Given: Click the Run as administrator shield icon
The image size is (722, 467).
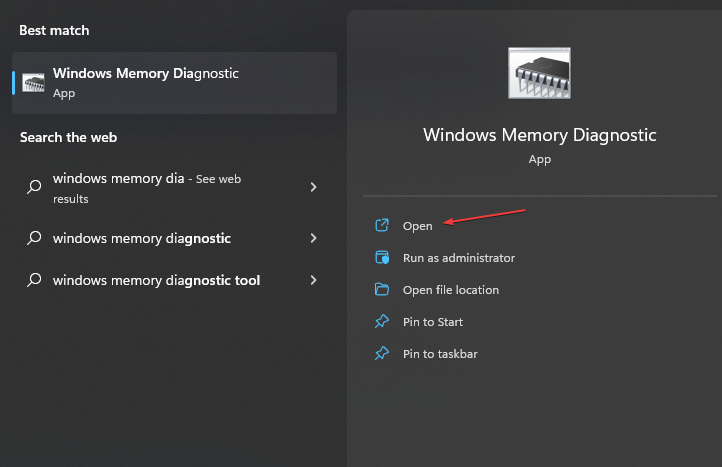Looking at the screenshot, I should coord(381,258).
